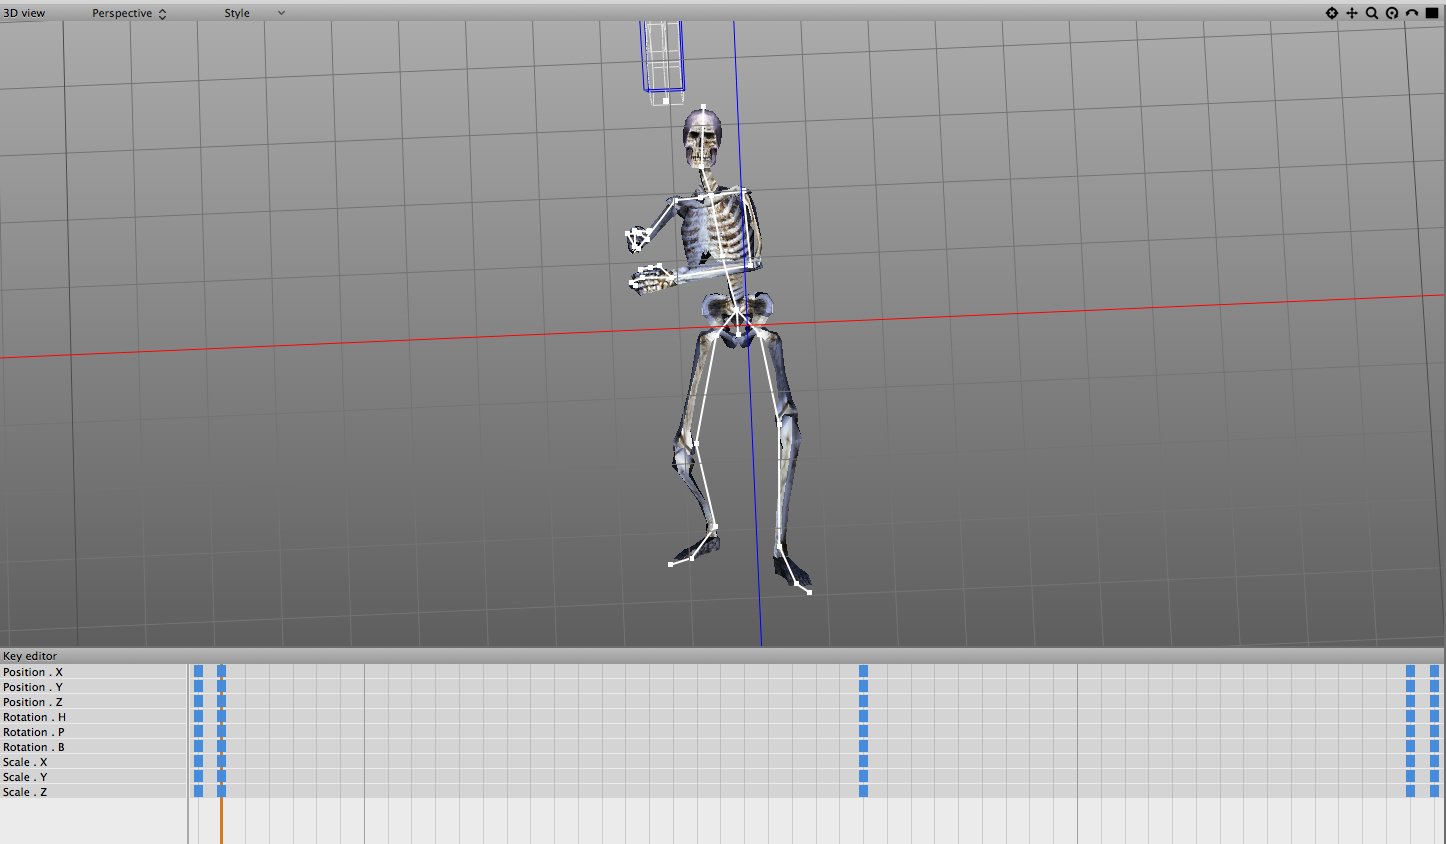Open the Perspective camera dropdown

click(129, 13)
